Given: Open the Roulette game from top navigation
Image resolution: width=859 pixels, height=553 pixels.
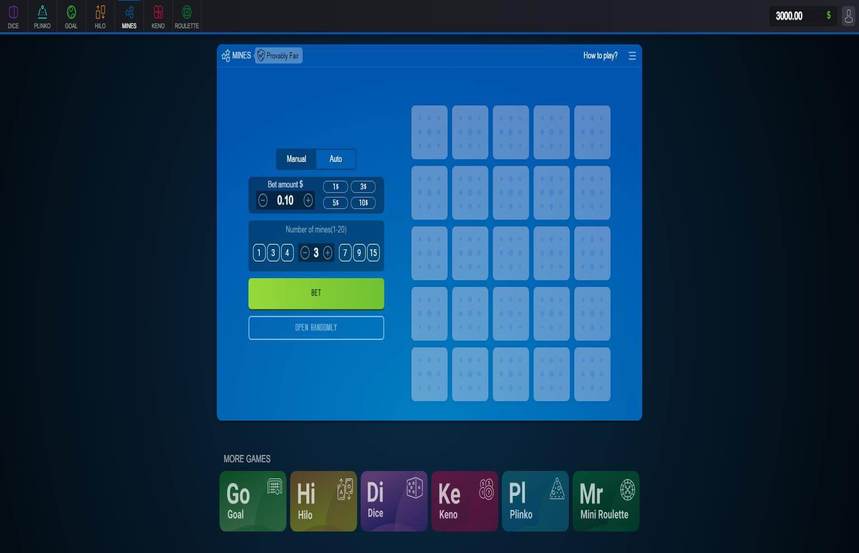Looking at the screenshot, I should 187,16.
